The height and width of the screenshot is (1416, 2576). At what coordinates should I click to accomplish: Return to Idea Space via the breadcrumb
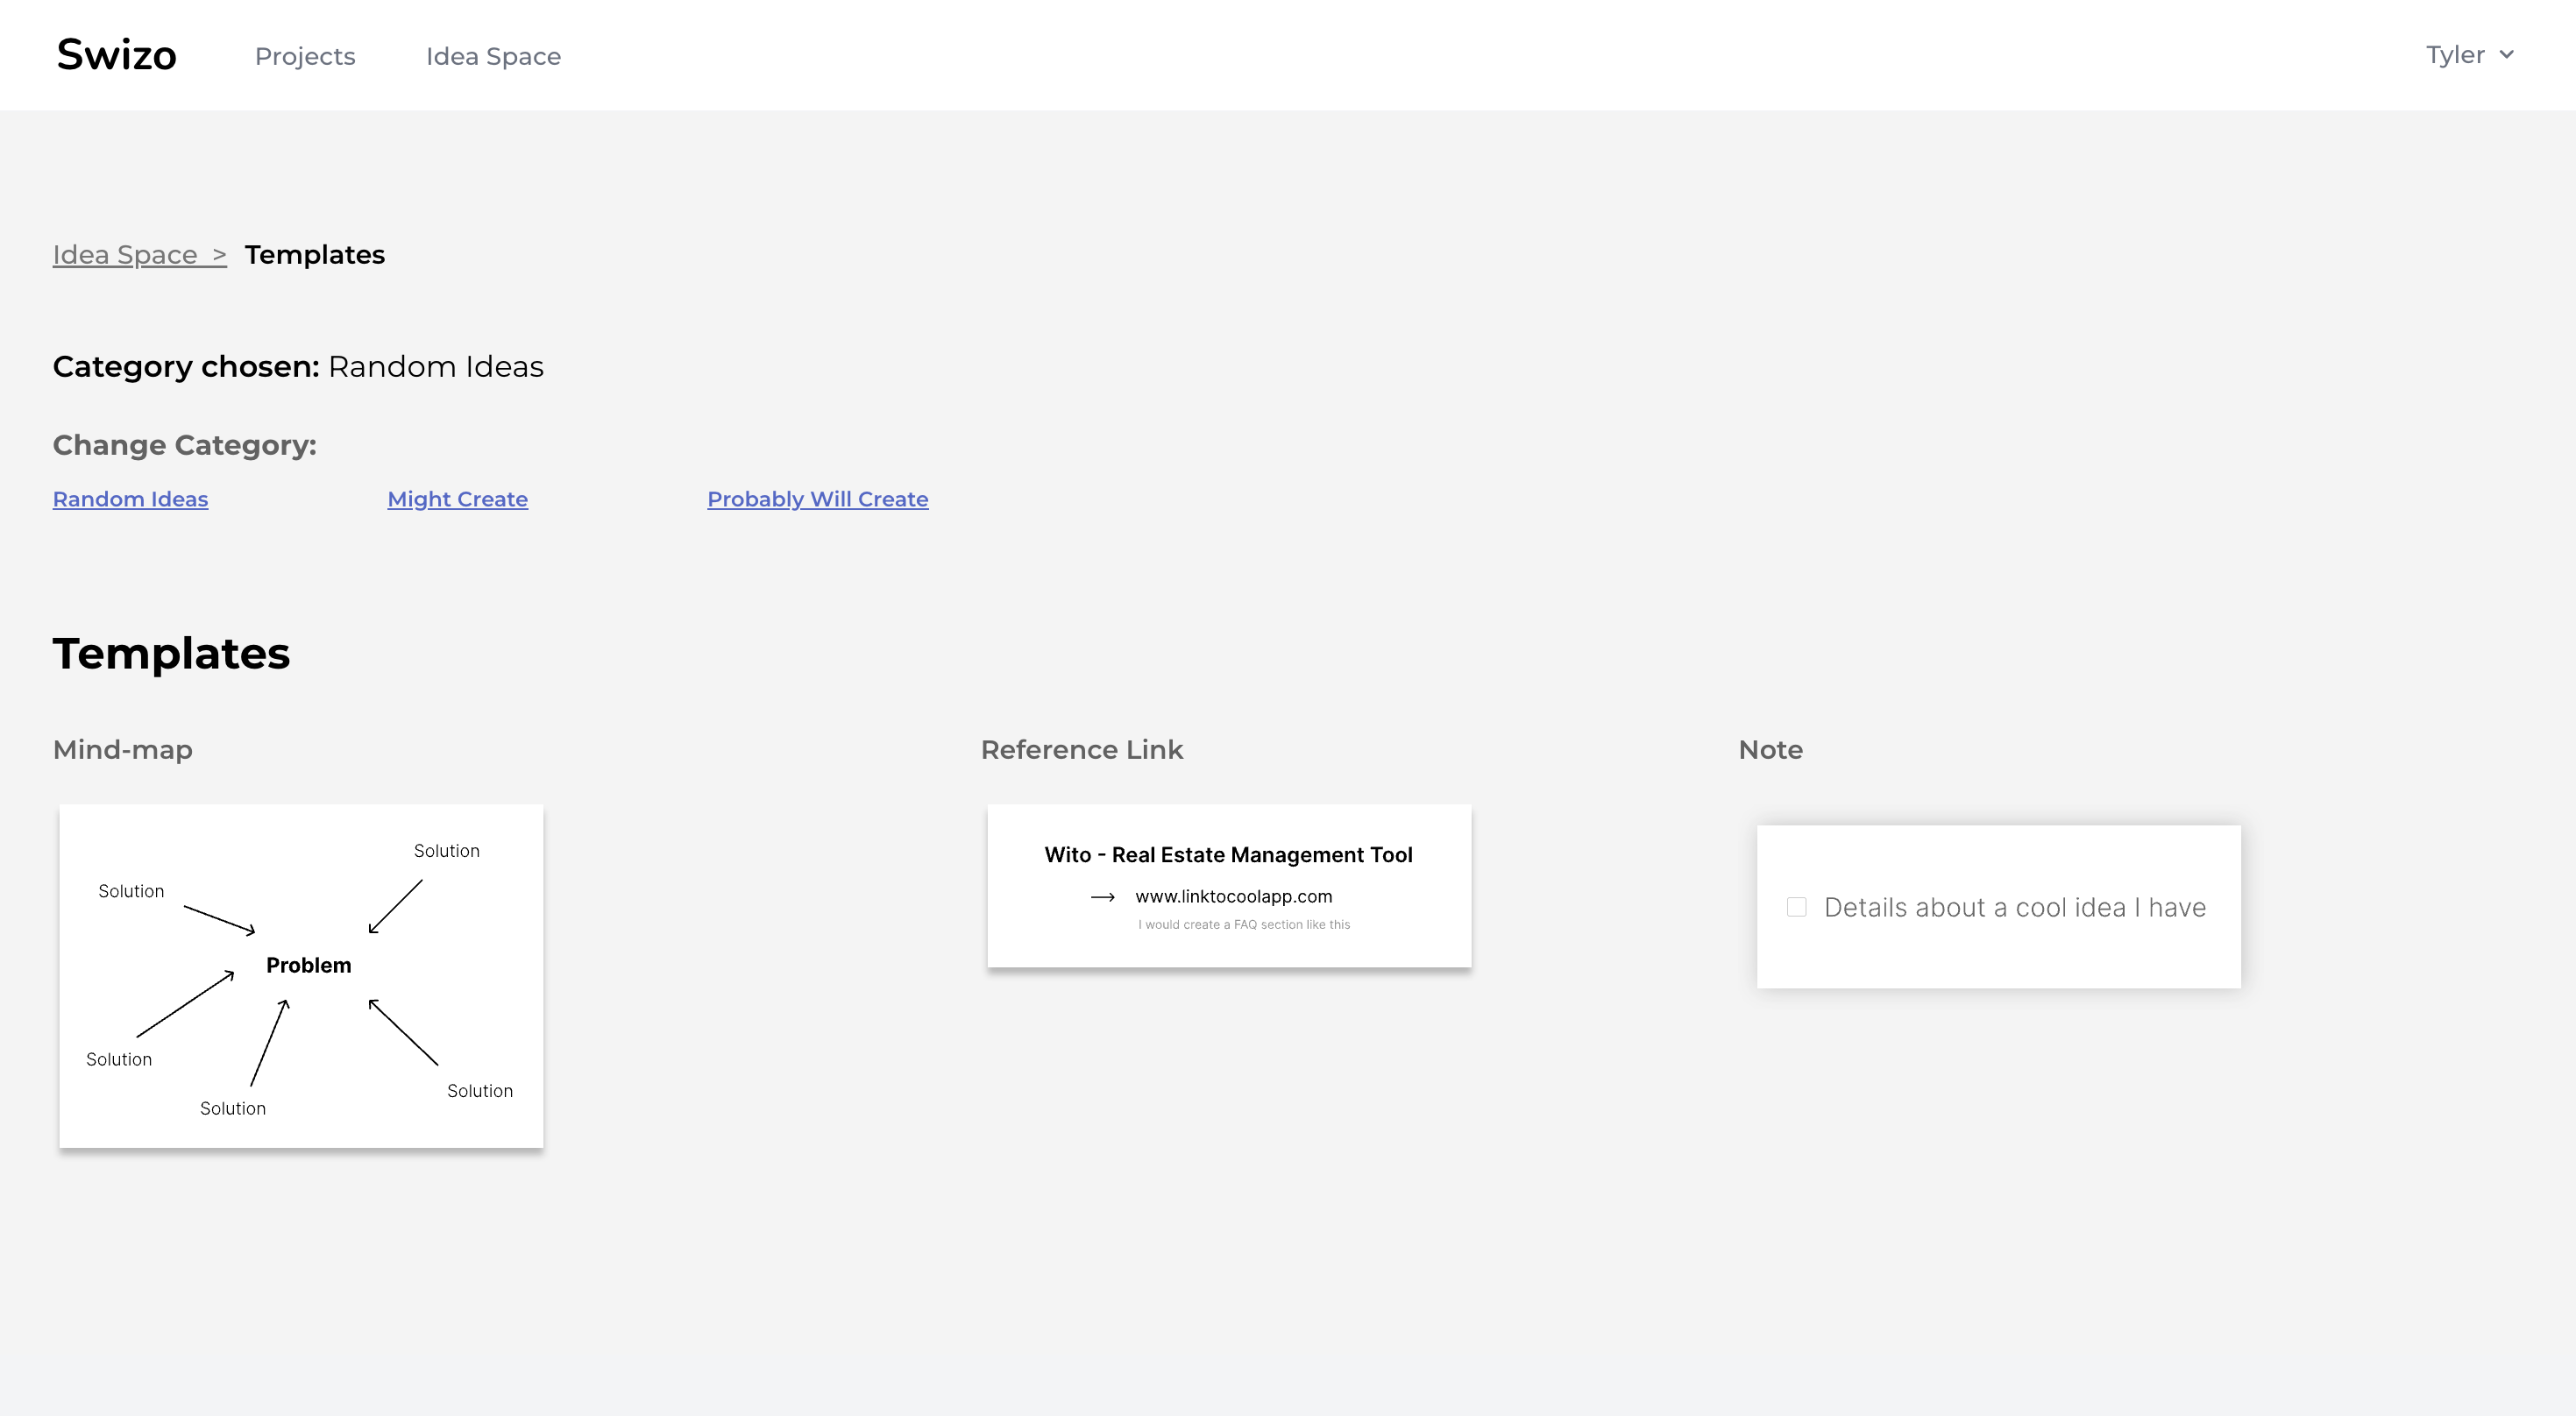coord(125,255)
